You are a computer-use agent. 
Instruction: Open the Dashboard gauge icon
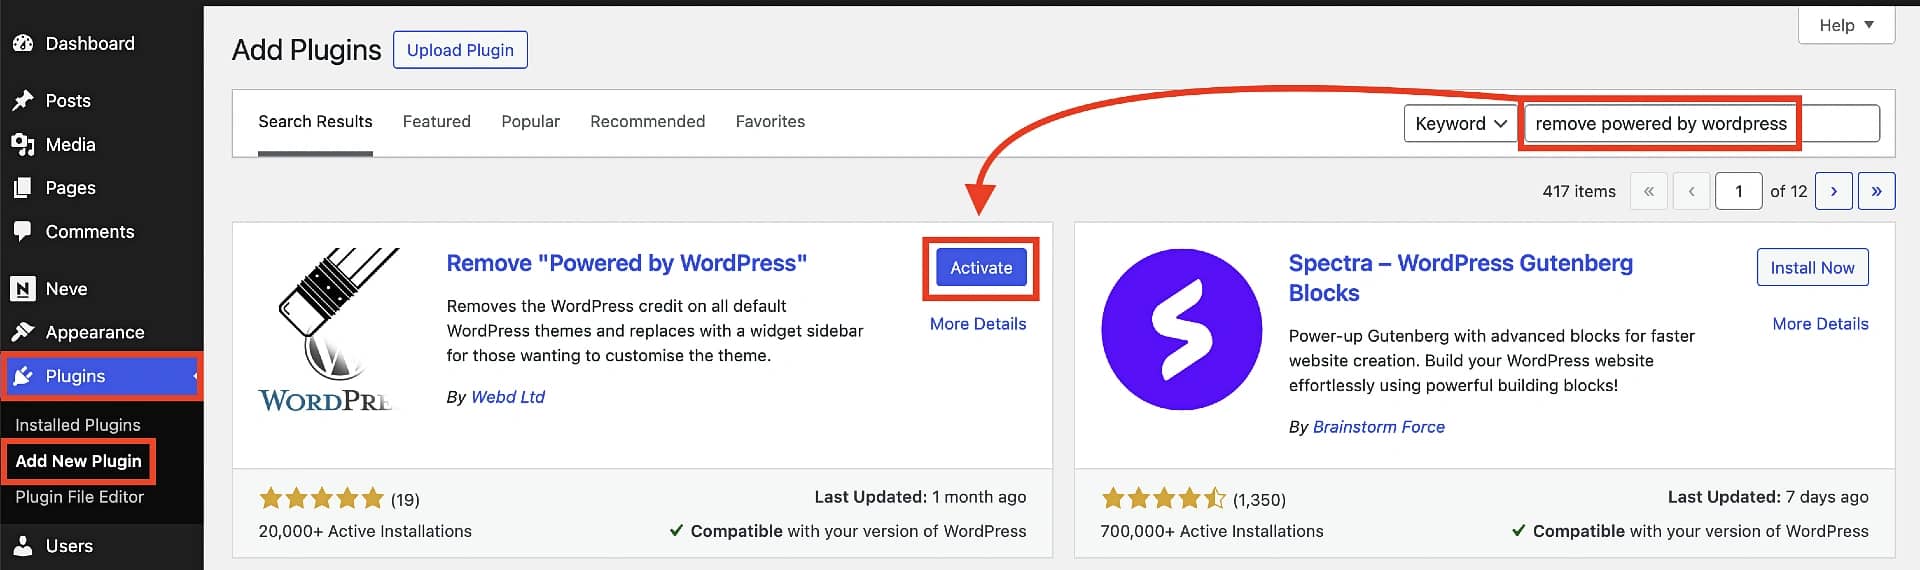(22, 43)
